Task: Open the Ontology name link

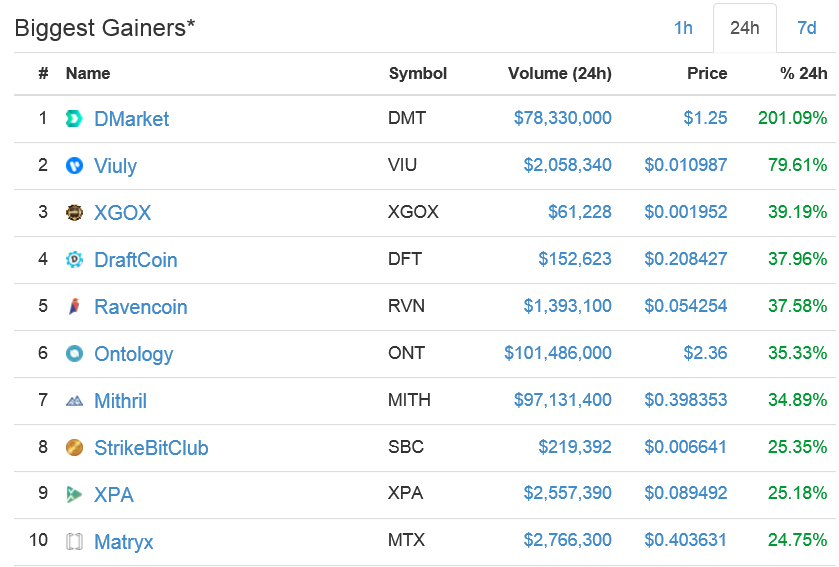Action: pyautogui.click(x=133, y=354)
